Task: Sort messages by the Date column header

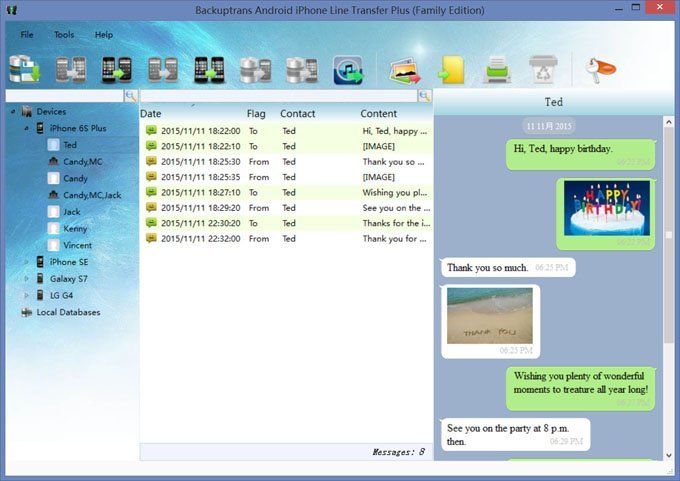Action: 151,114
